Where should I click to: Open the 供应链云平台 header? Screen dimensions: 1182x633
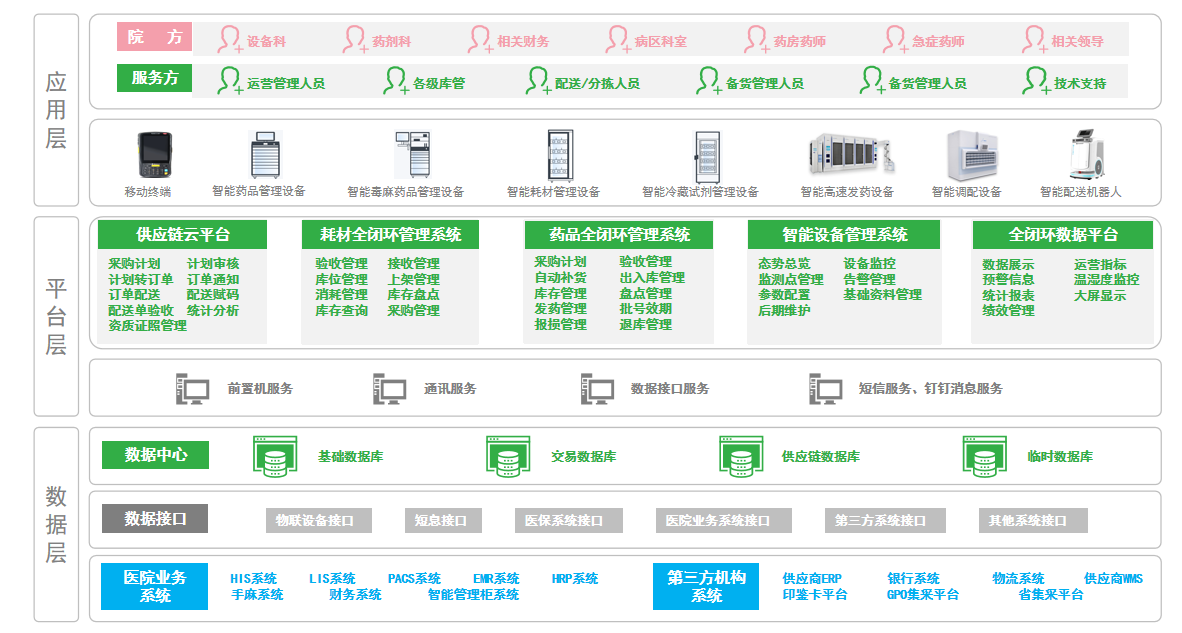(182, 234)
